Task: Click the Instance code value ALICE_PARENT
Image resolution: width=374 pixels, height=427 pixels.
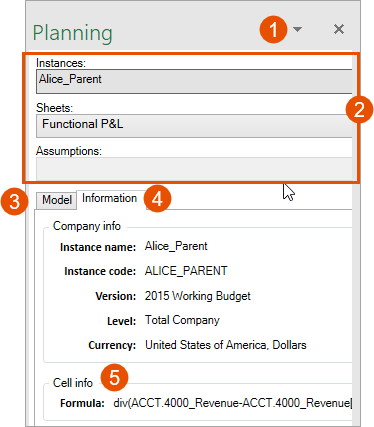Action: coord(186,271)
